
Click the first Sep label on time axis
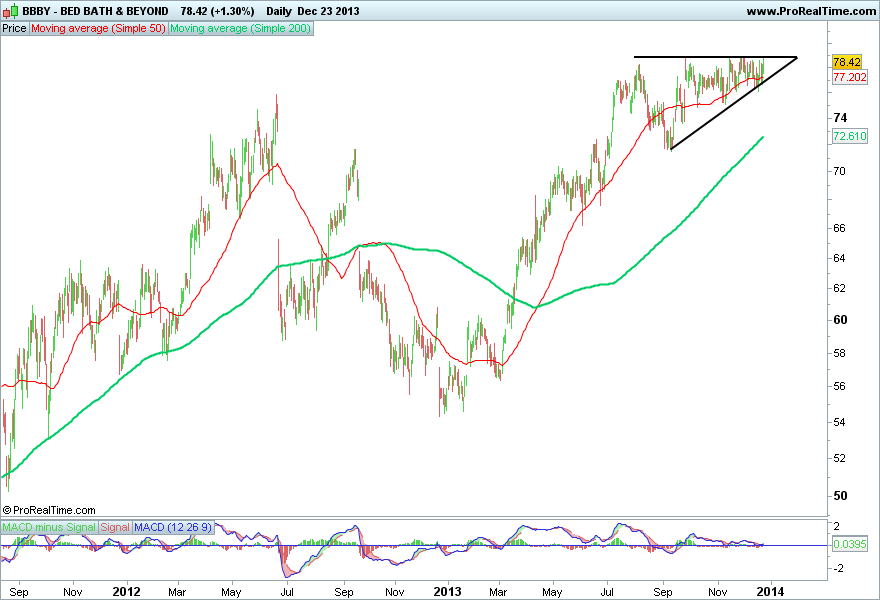(19, 592)
